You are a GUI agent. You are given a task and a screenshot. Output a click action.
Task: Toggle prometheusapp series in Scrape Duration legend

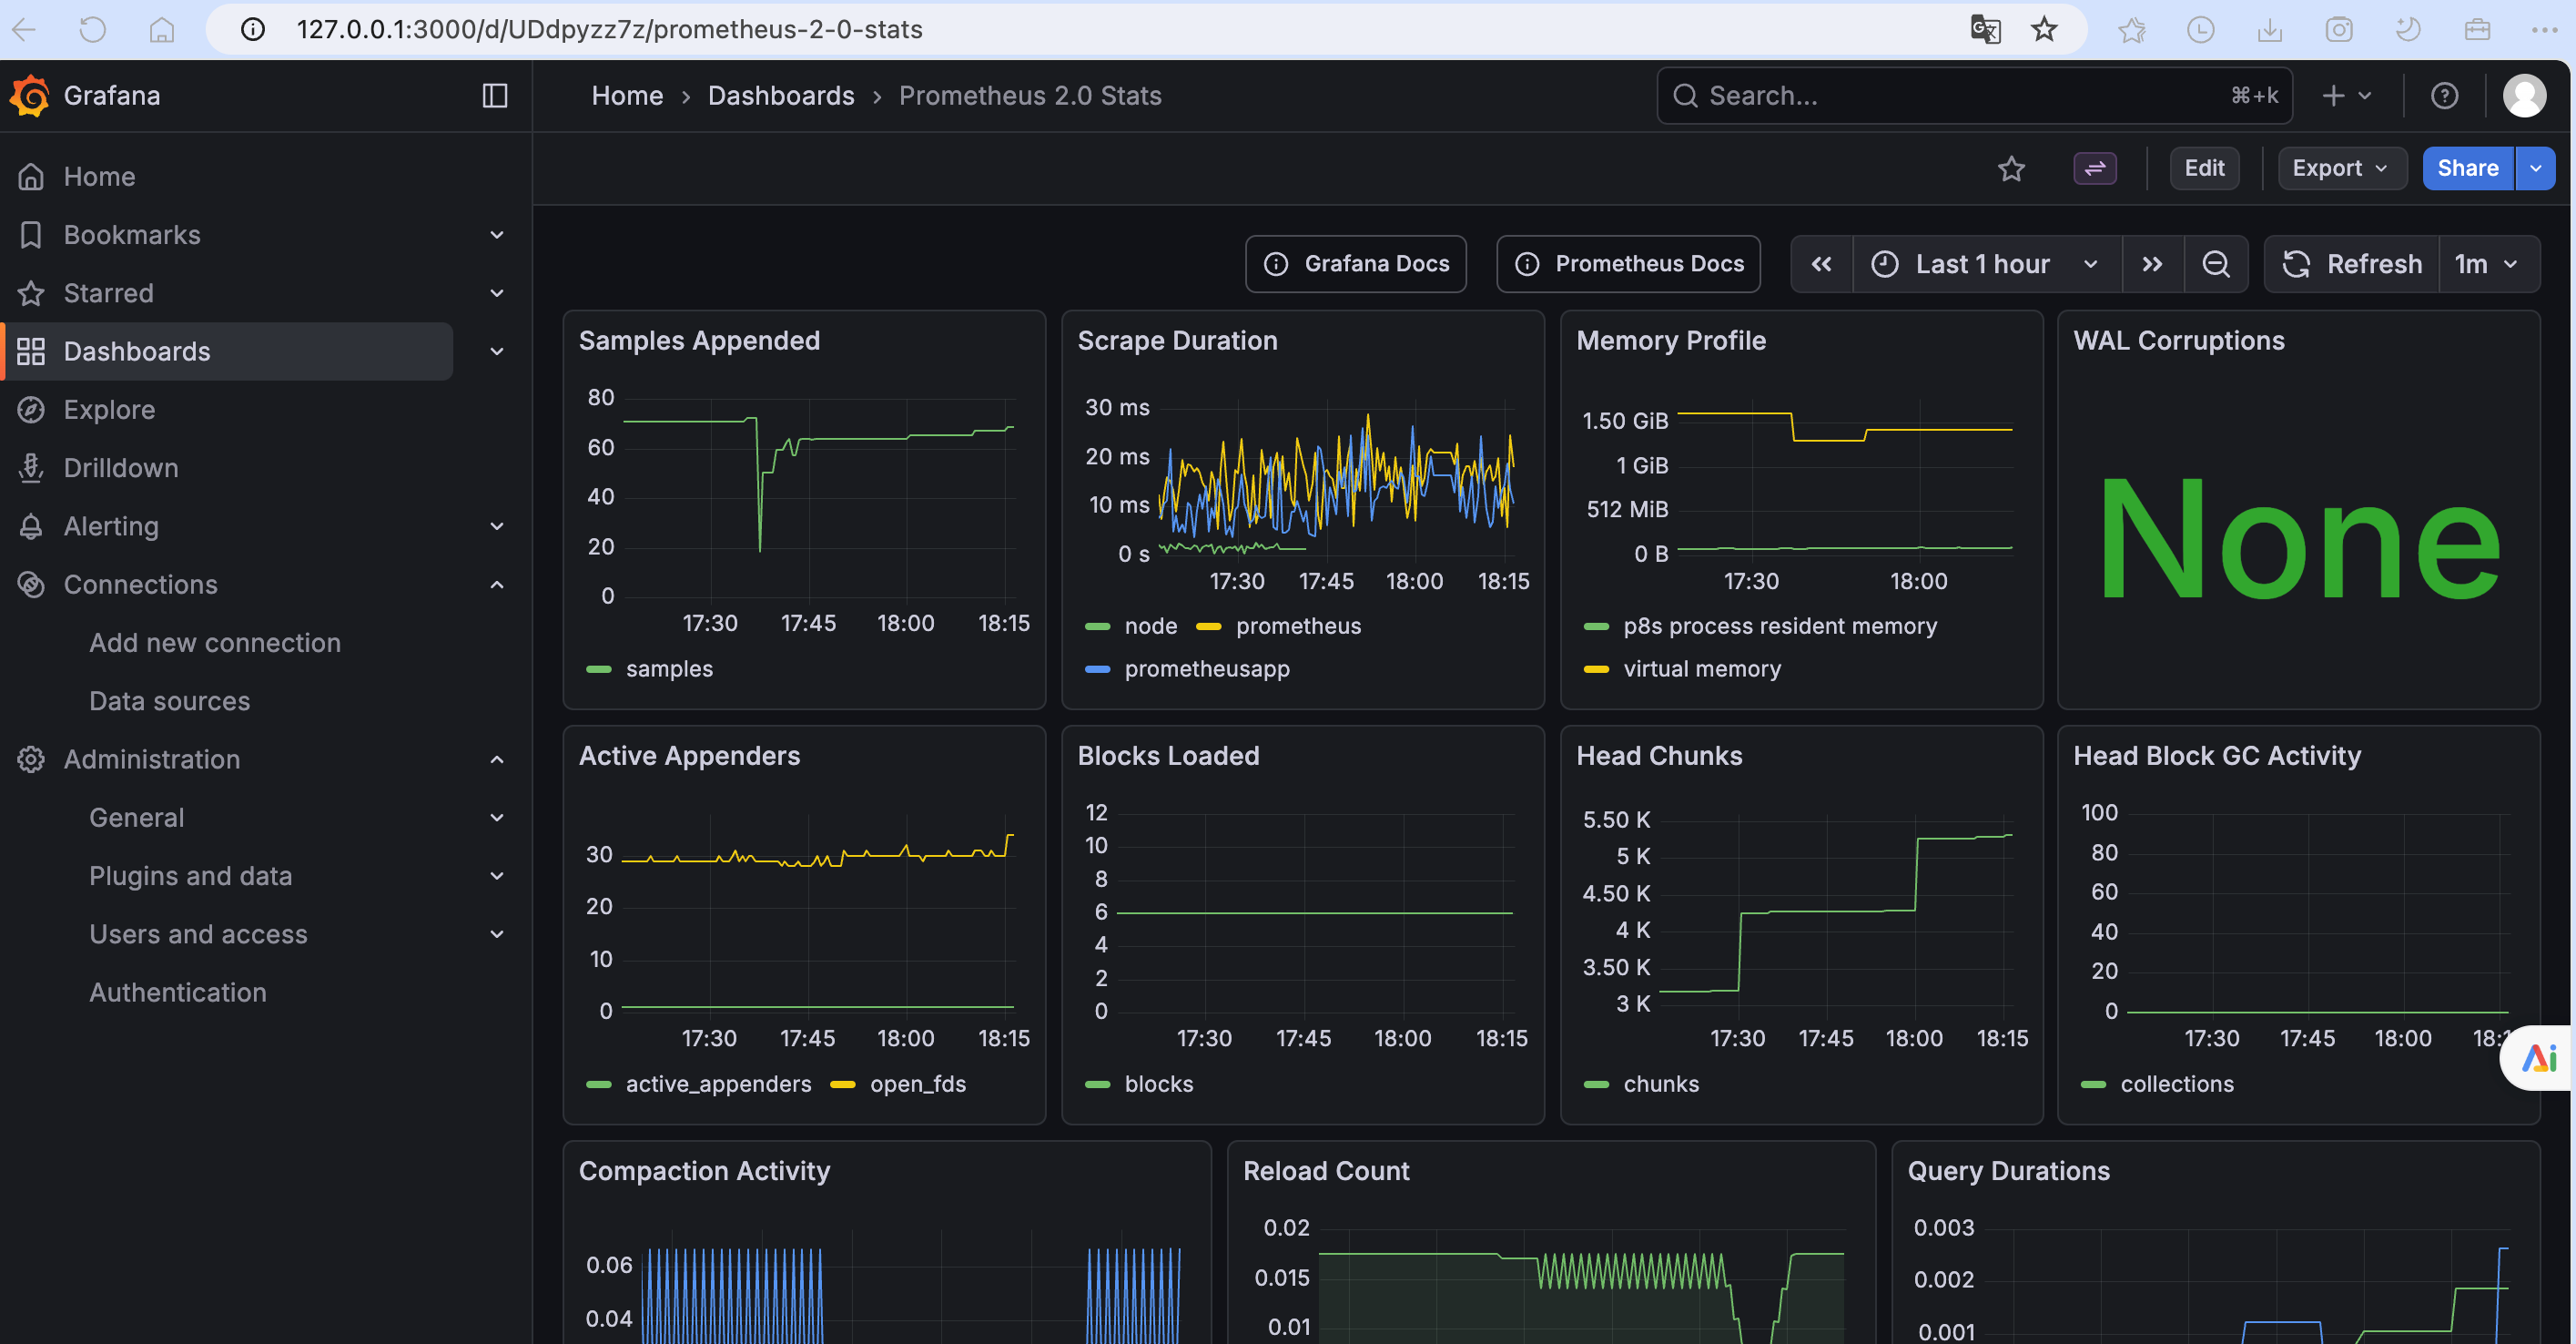[x=1206, y=669]
